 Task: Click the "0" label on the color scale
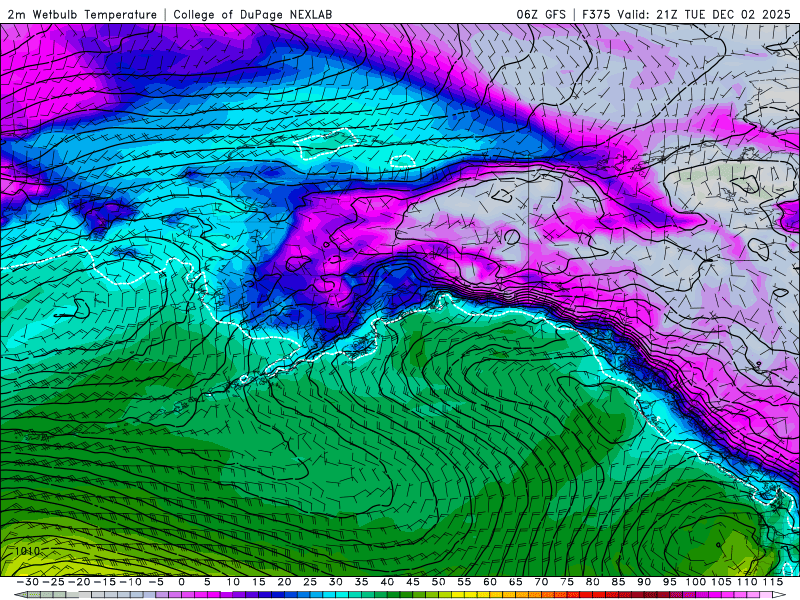click(182, 582)
